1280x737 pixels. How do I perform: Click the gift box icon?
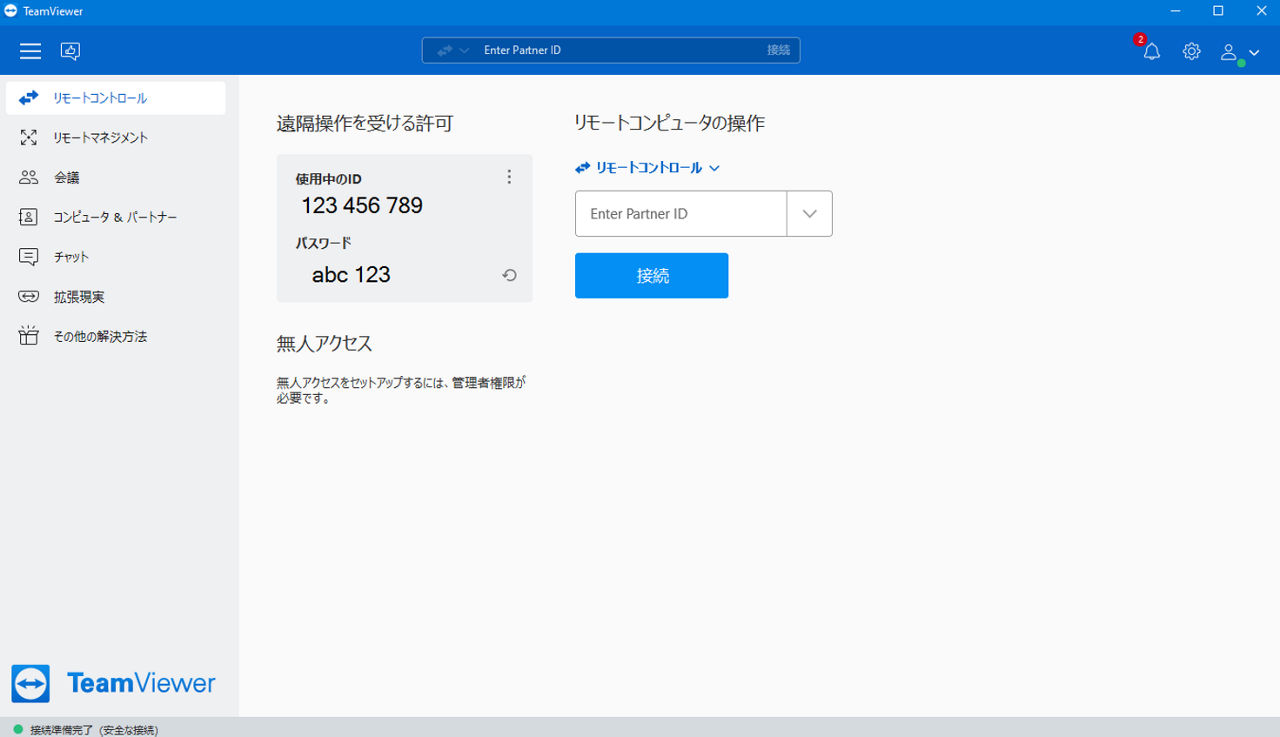[x=28, y=336]
